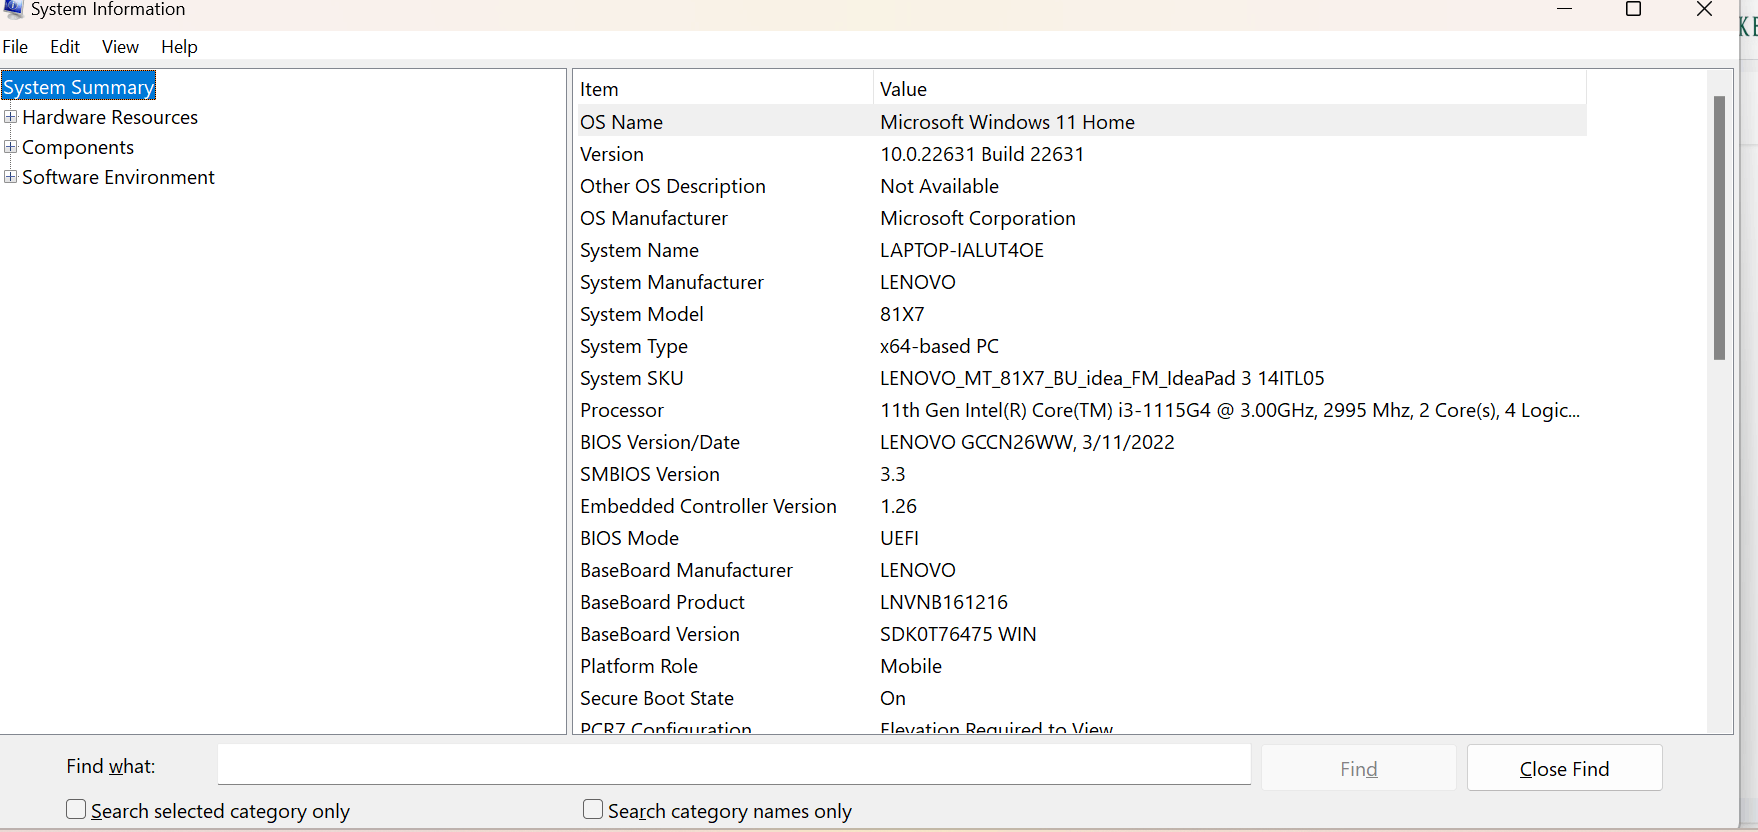The width and height of the screenshot is (1758, 832).
Task: Click the vertical scrollbar thumb in details pane
Action: 1719,228
